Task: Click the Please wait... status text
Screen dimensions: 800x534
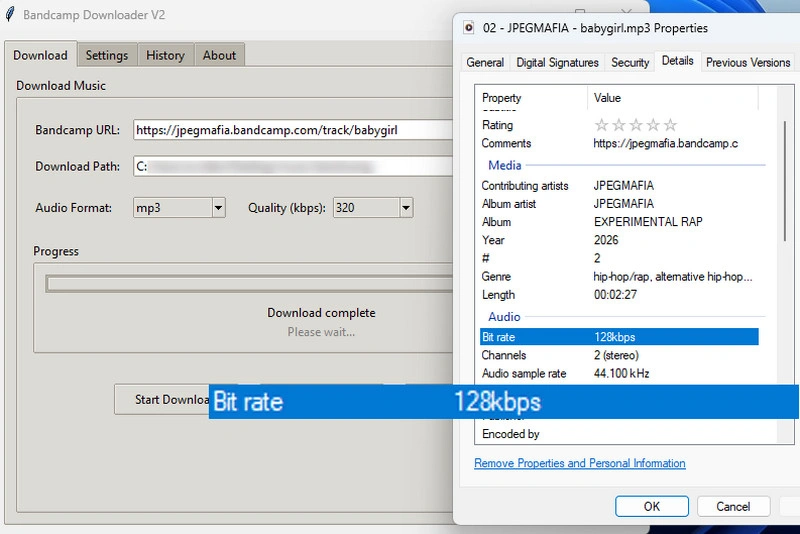Action: (321, 332)
